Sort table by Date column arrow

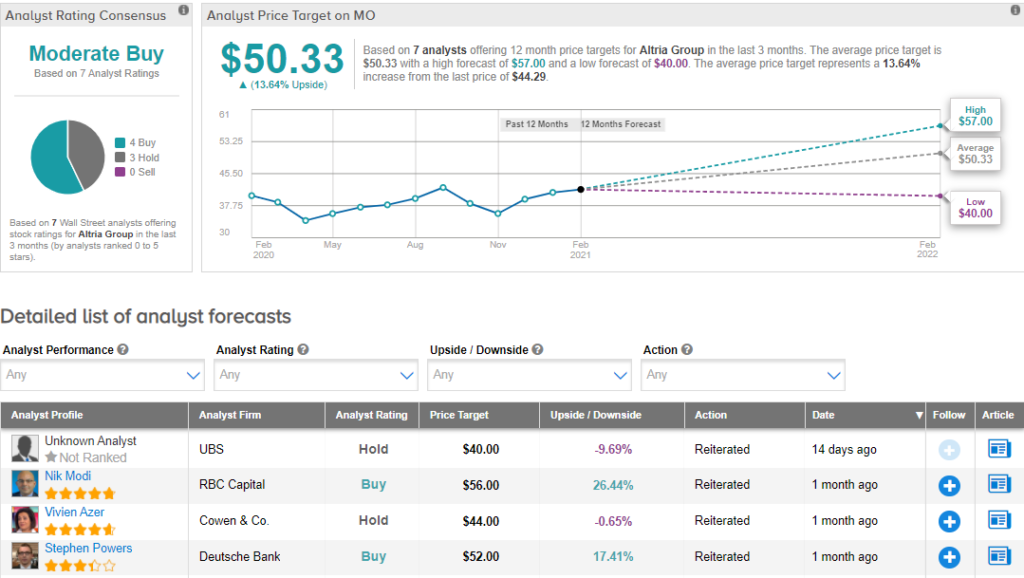(919, 415)
